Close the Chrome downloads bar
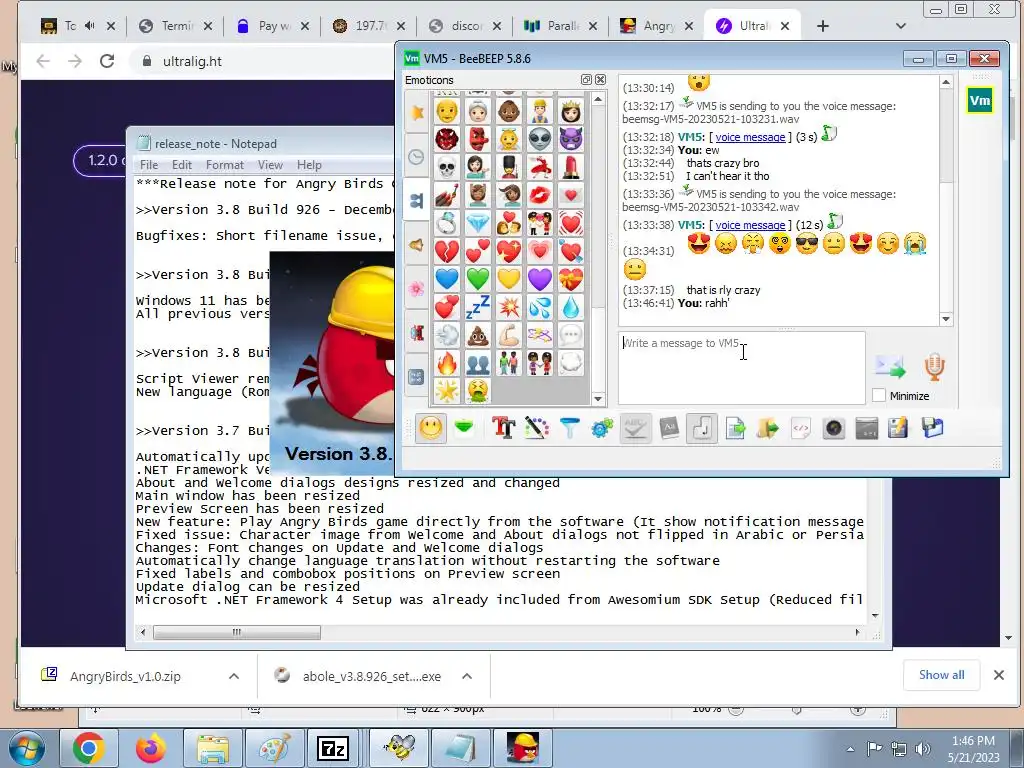Screen dimensions: 1024x768 coord(999,675)
